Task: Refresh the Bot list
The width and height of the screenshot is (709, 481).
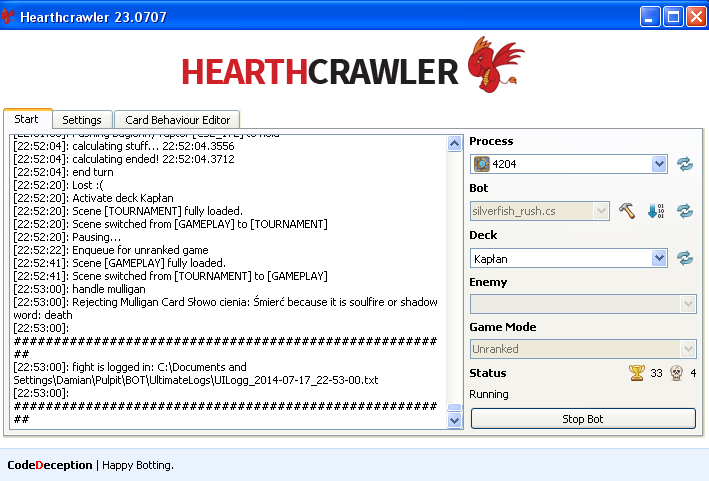Action: coord(685,211)
